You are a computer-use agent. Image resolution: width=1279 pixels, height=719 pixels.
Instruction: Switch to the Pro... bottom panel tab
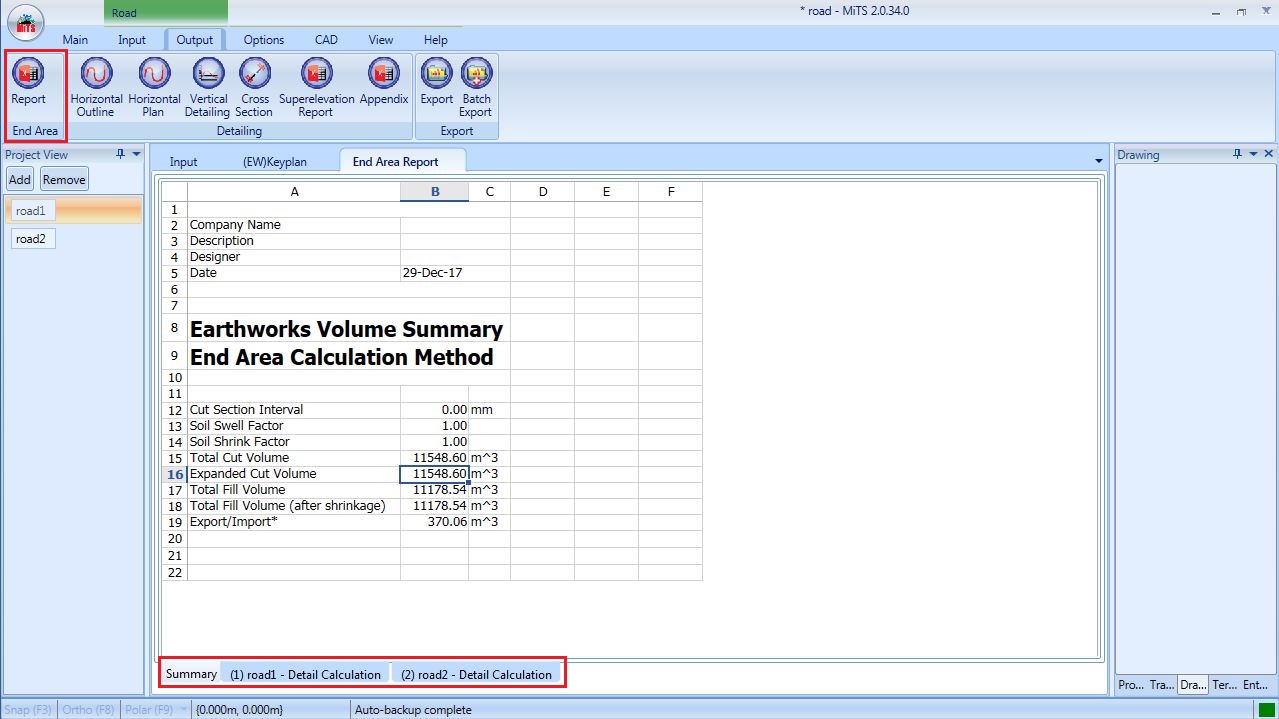point(1131,685)
